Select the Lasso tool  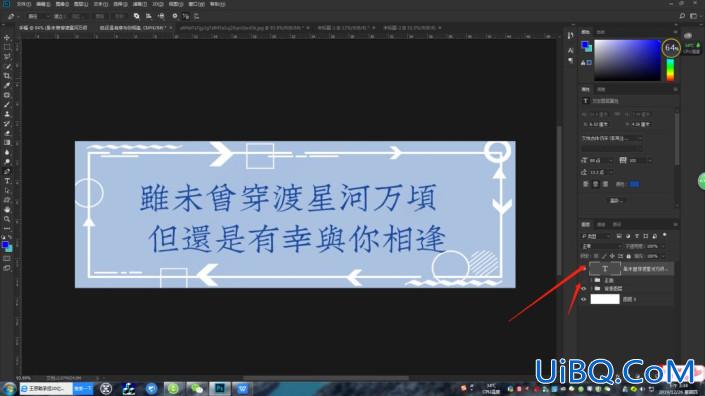[7, 57]
